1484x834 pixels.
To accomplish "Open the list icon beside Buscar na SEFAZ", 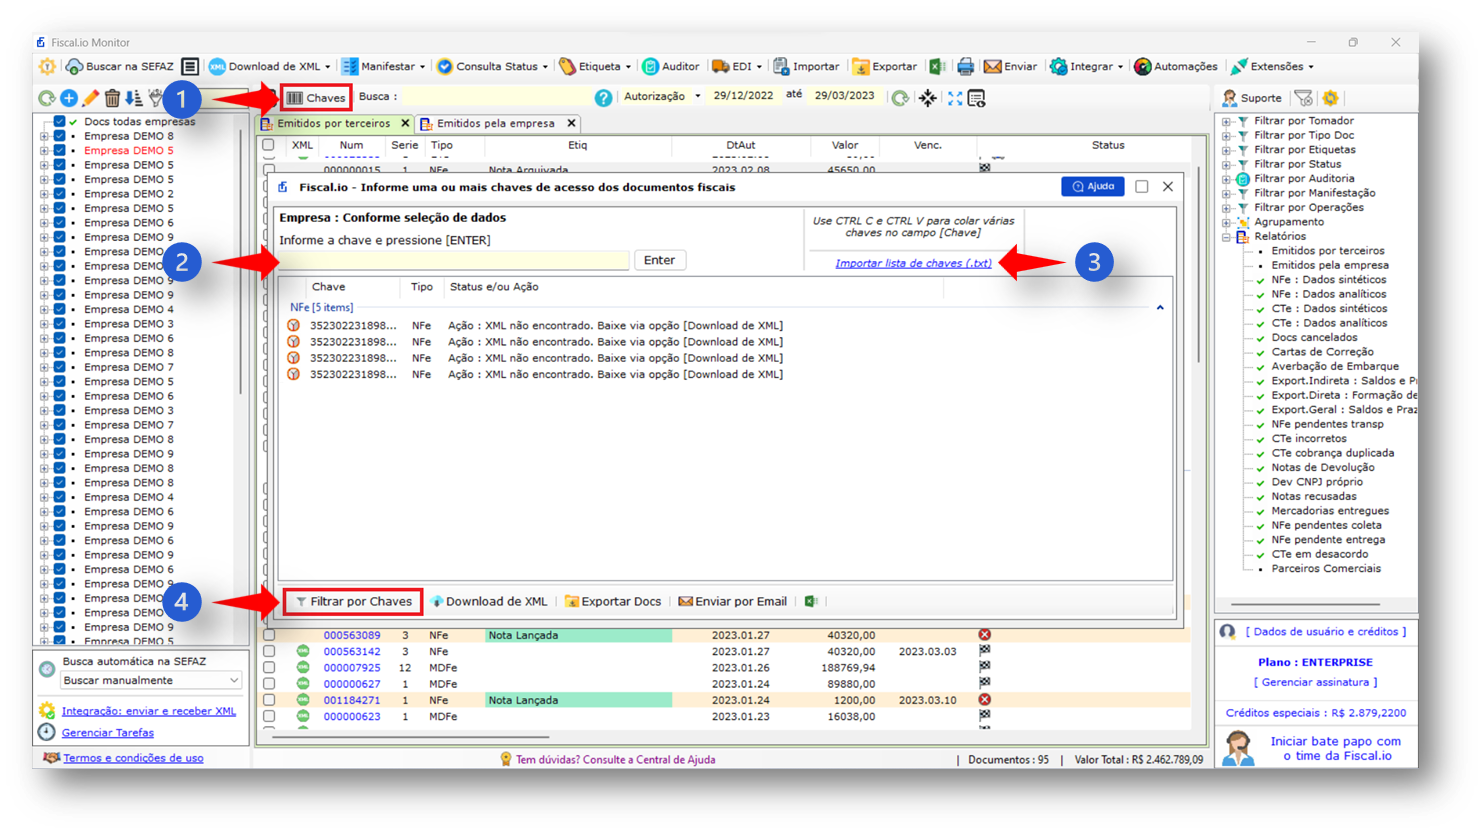I will point(190,67).
